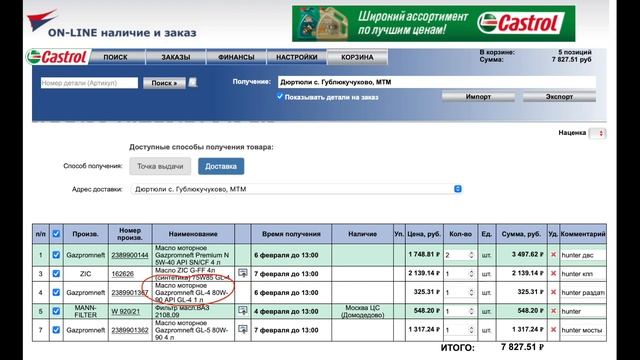Click the Время получения column header

tap(291, 234)
